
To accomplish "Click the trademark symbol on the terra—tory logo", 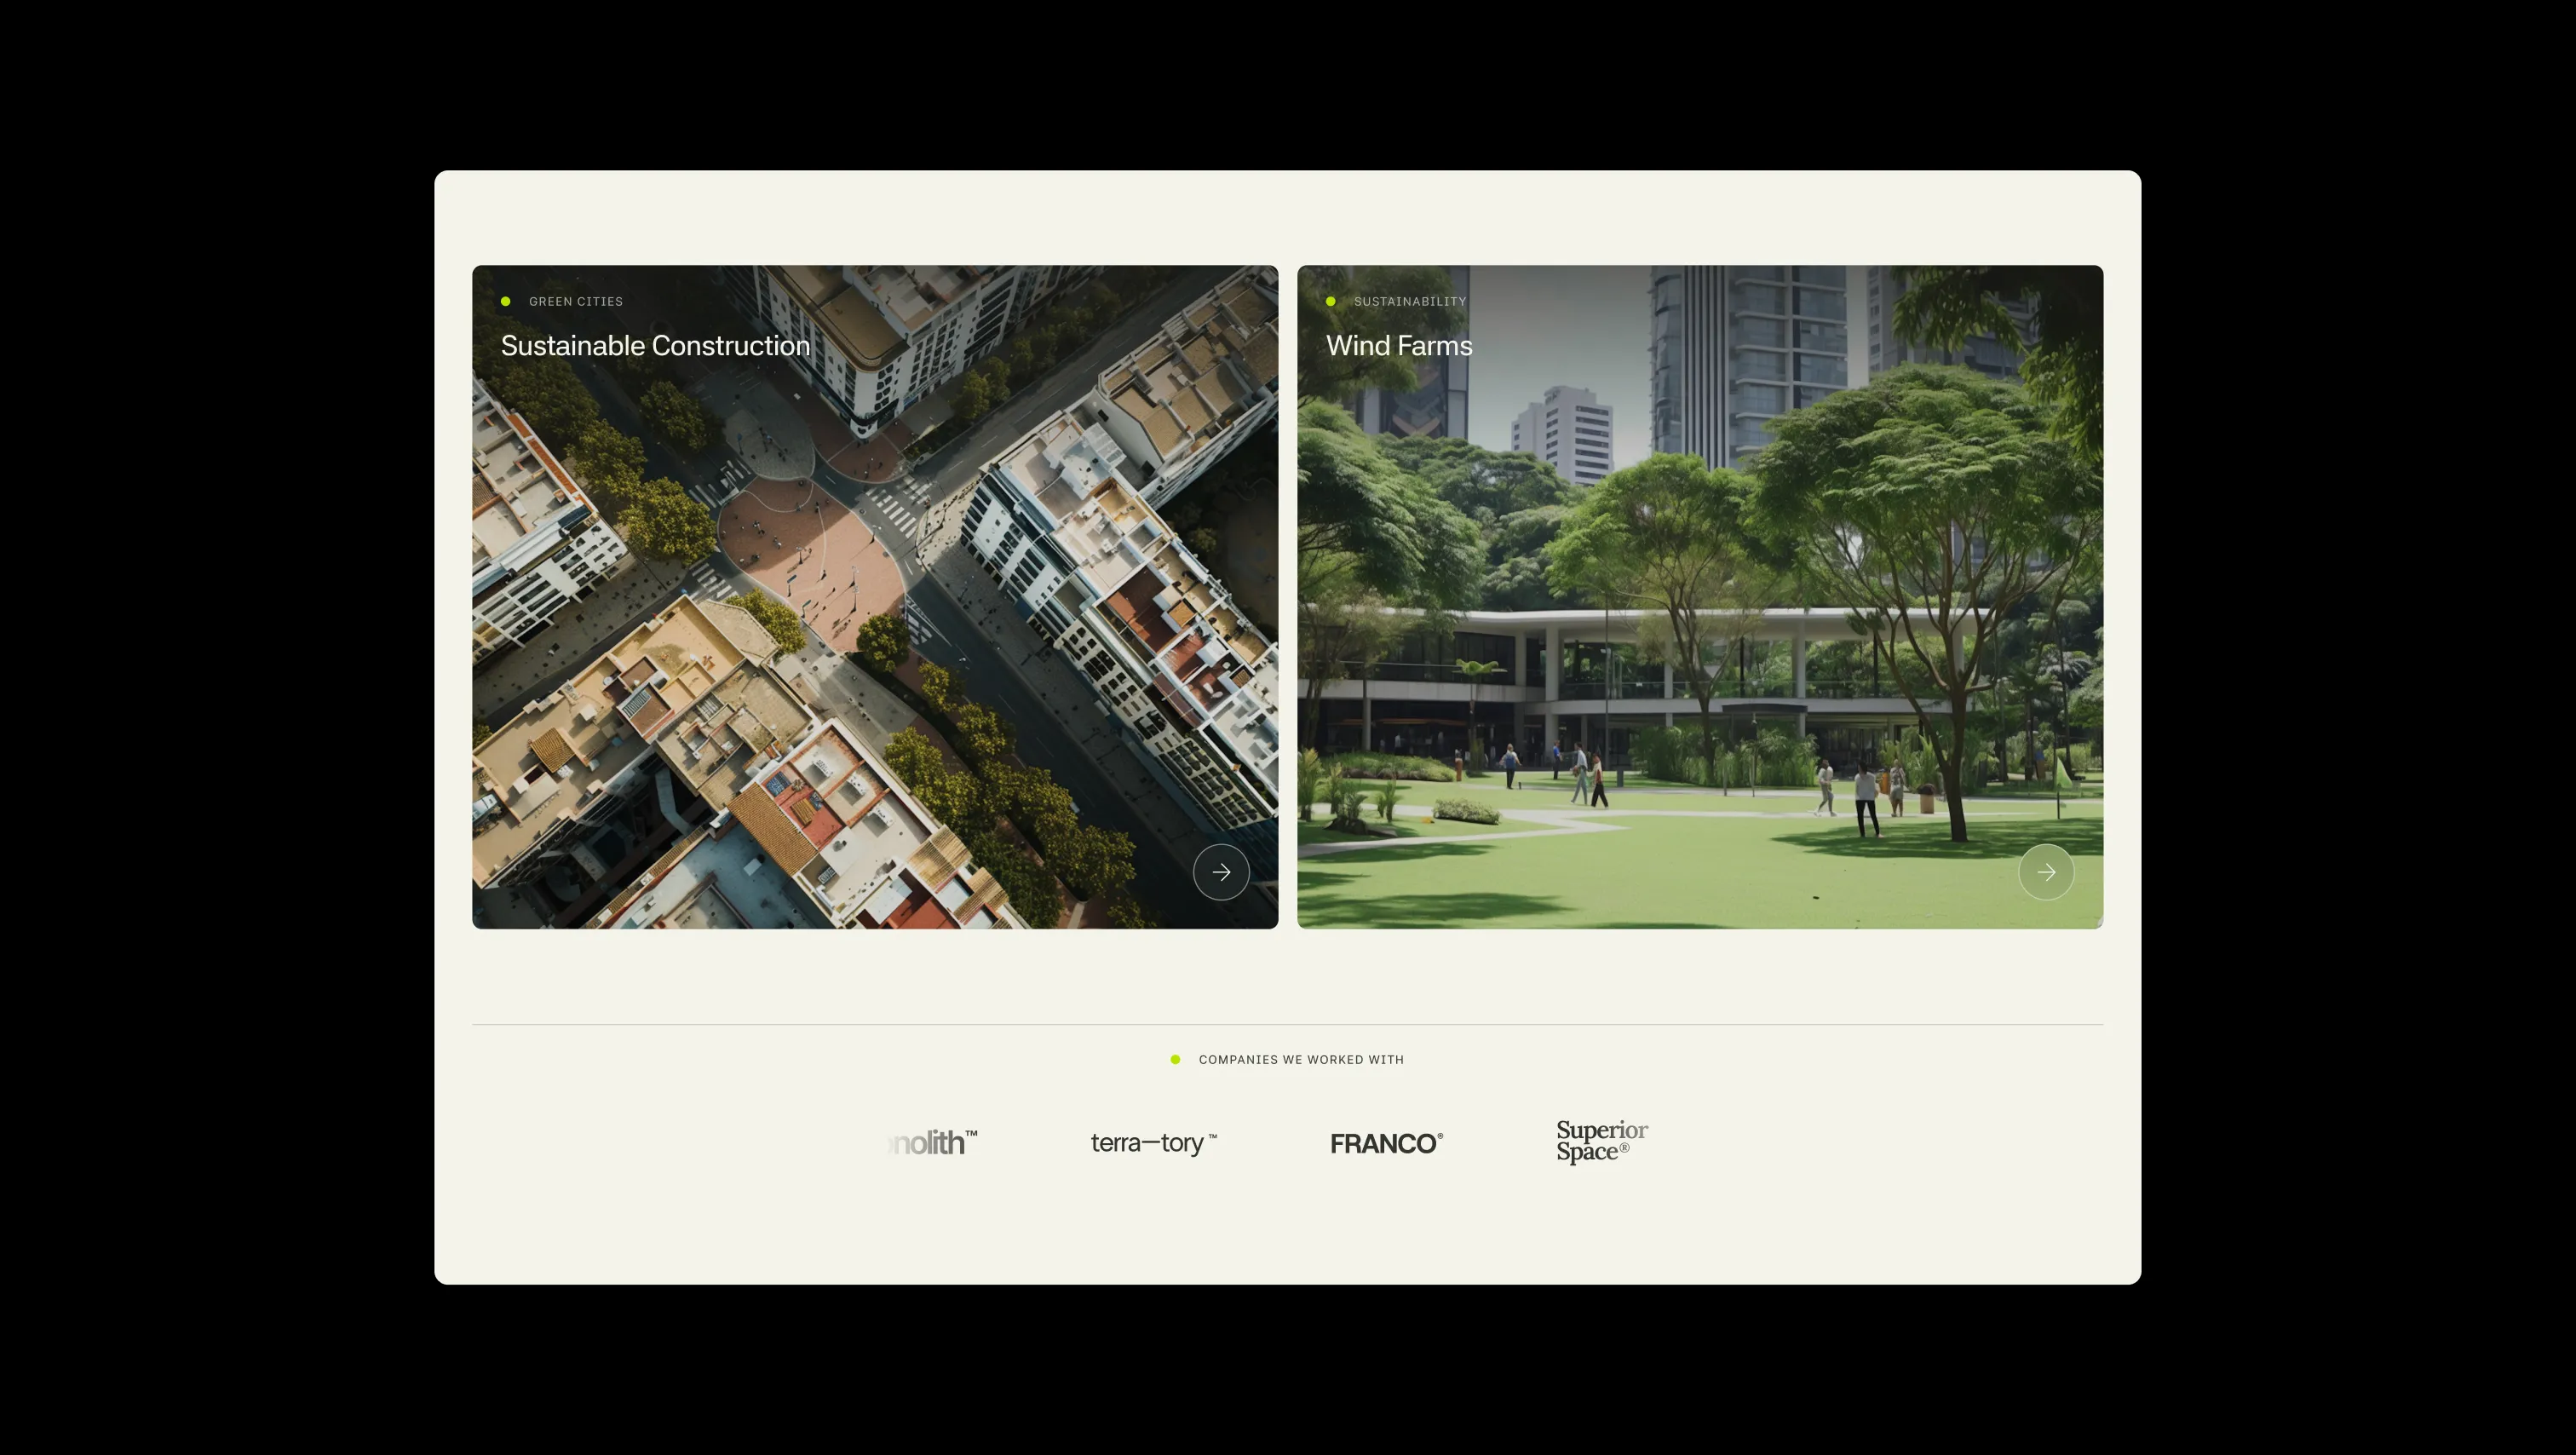I will 1212,1136.
